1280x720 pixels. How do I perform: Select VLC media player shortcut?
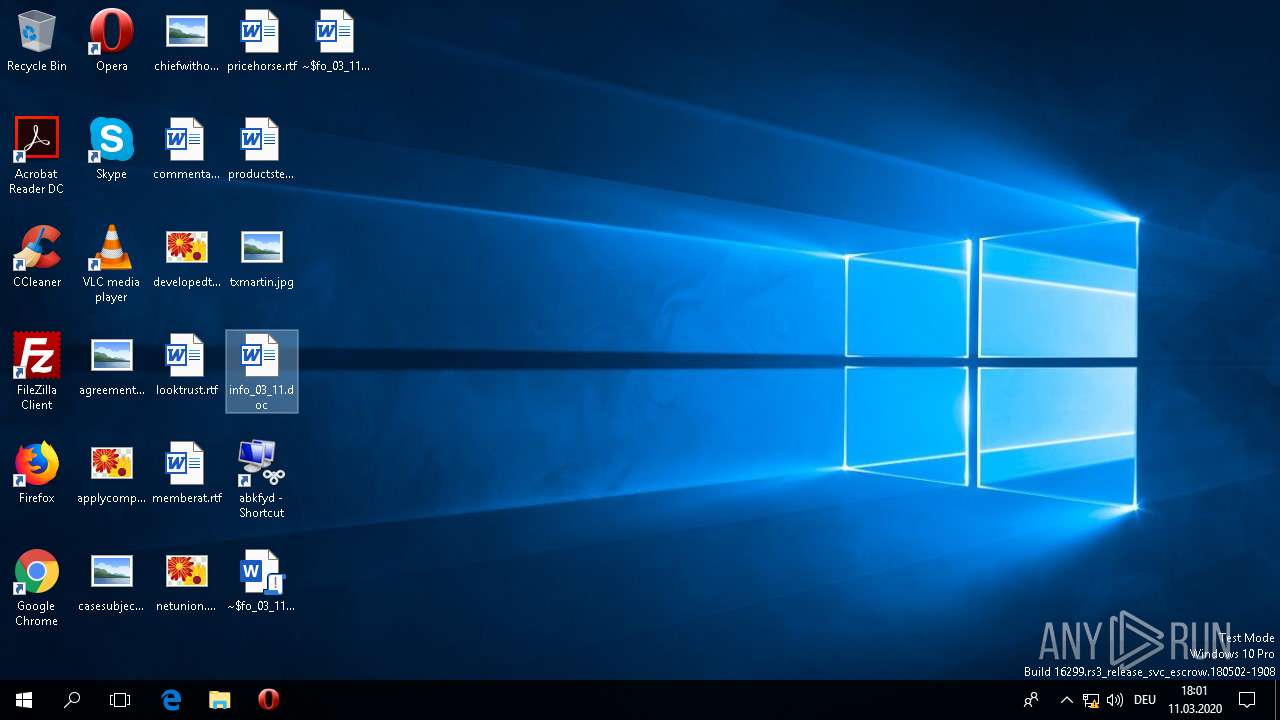111,263
